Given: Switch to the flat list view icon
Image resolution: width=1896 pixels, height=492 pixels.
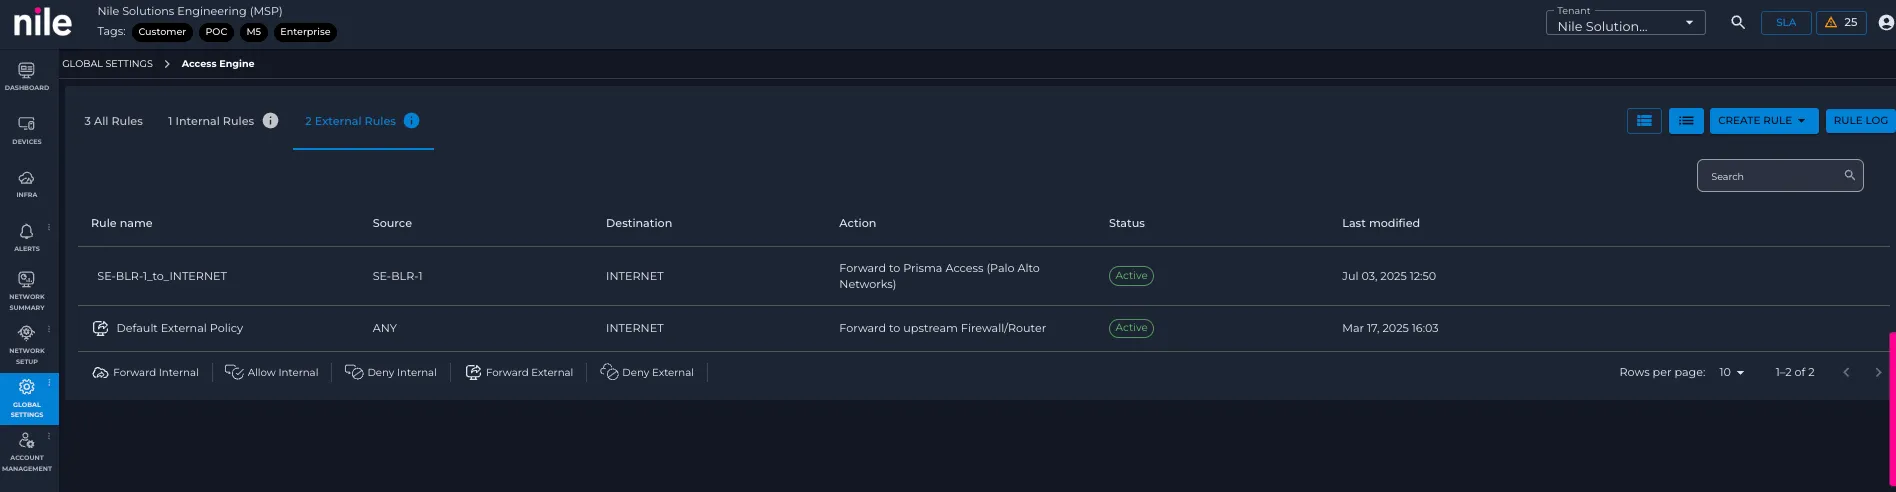Looking at the screenshot, I should click(1686, 121).
